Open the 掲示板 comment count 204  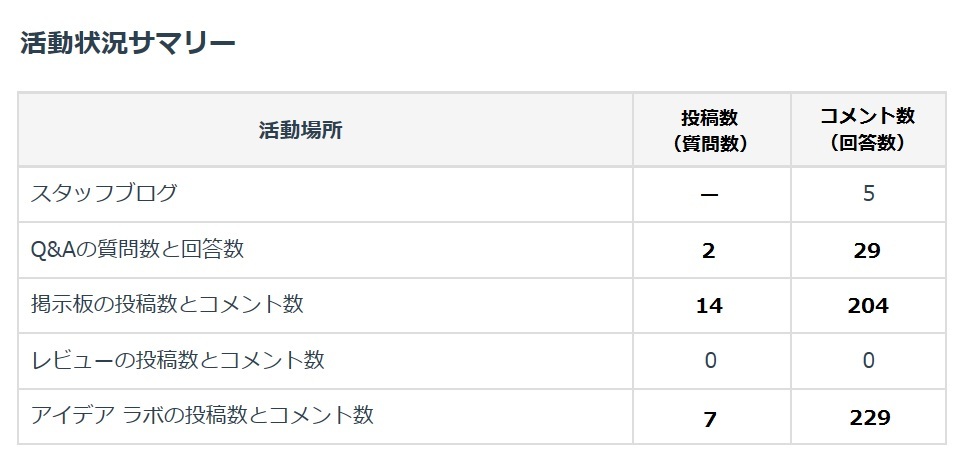[867, 306]
